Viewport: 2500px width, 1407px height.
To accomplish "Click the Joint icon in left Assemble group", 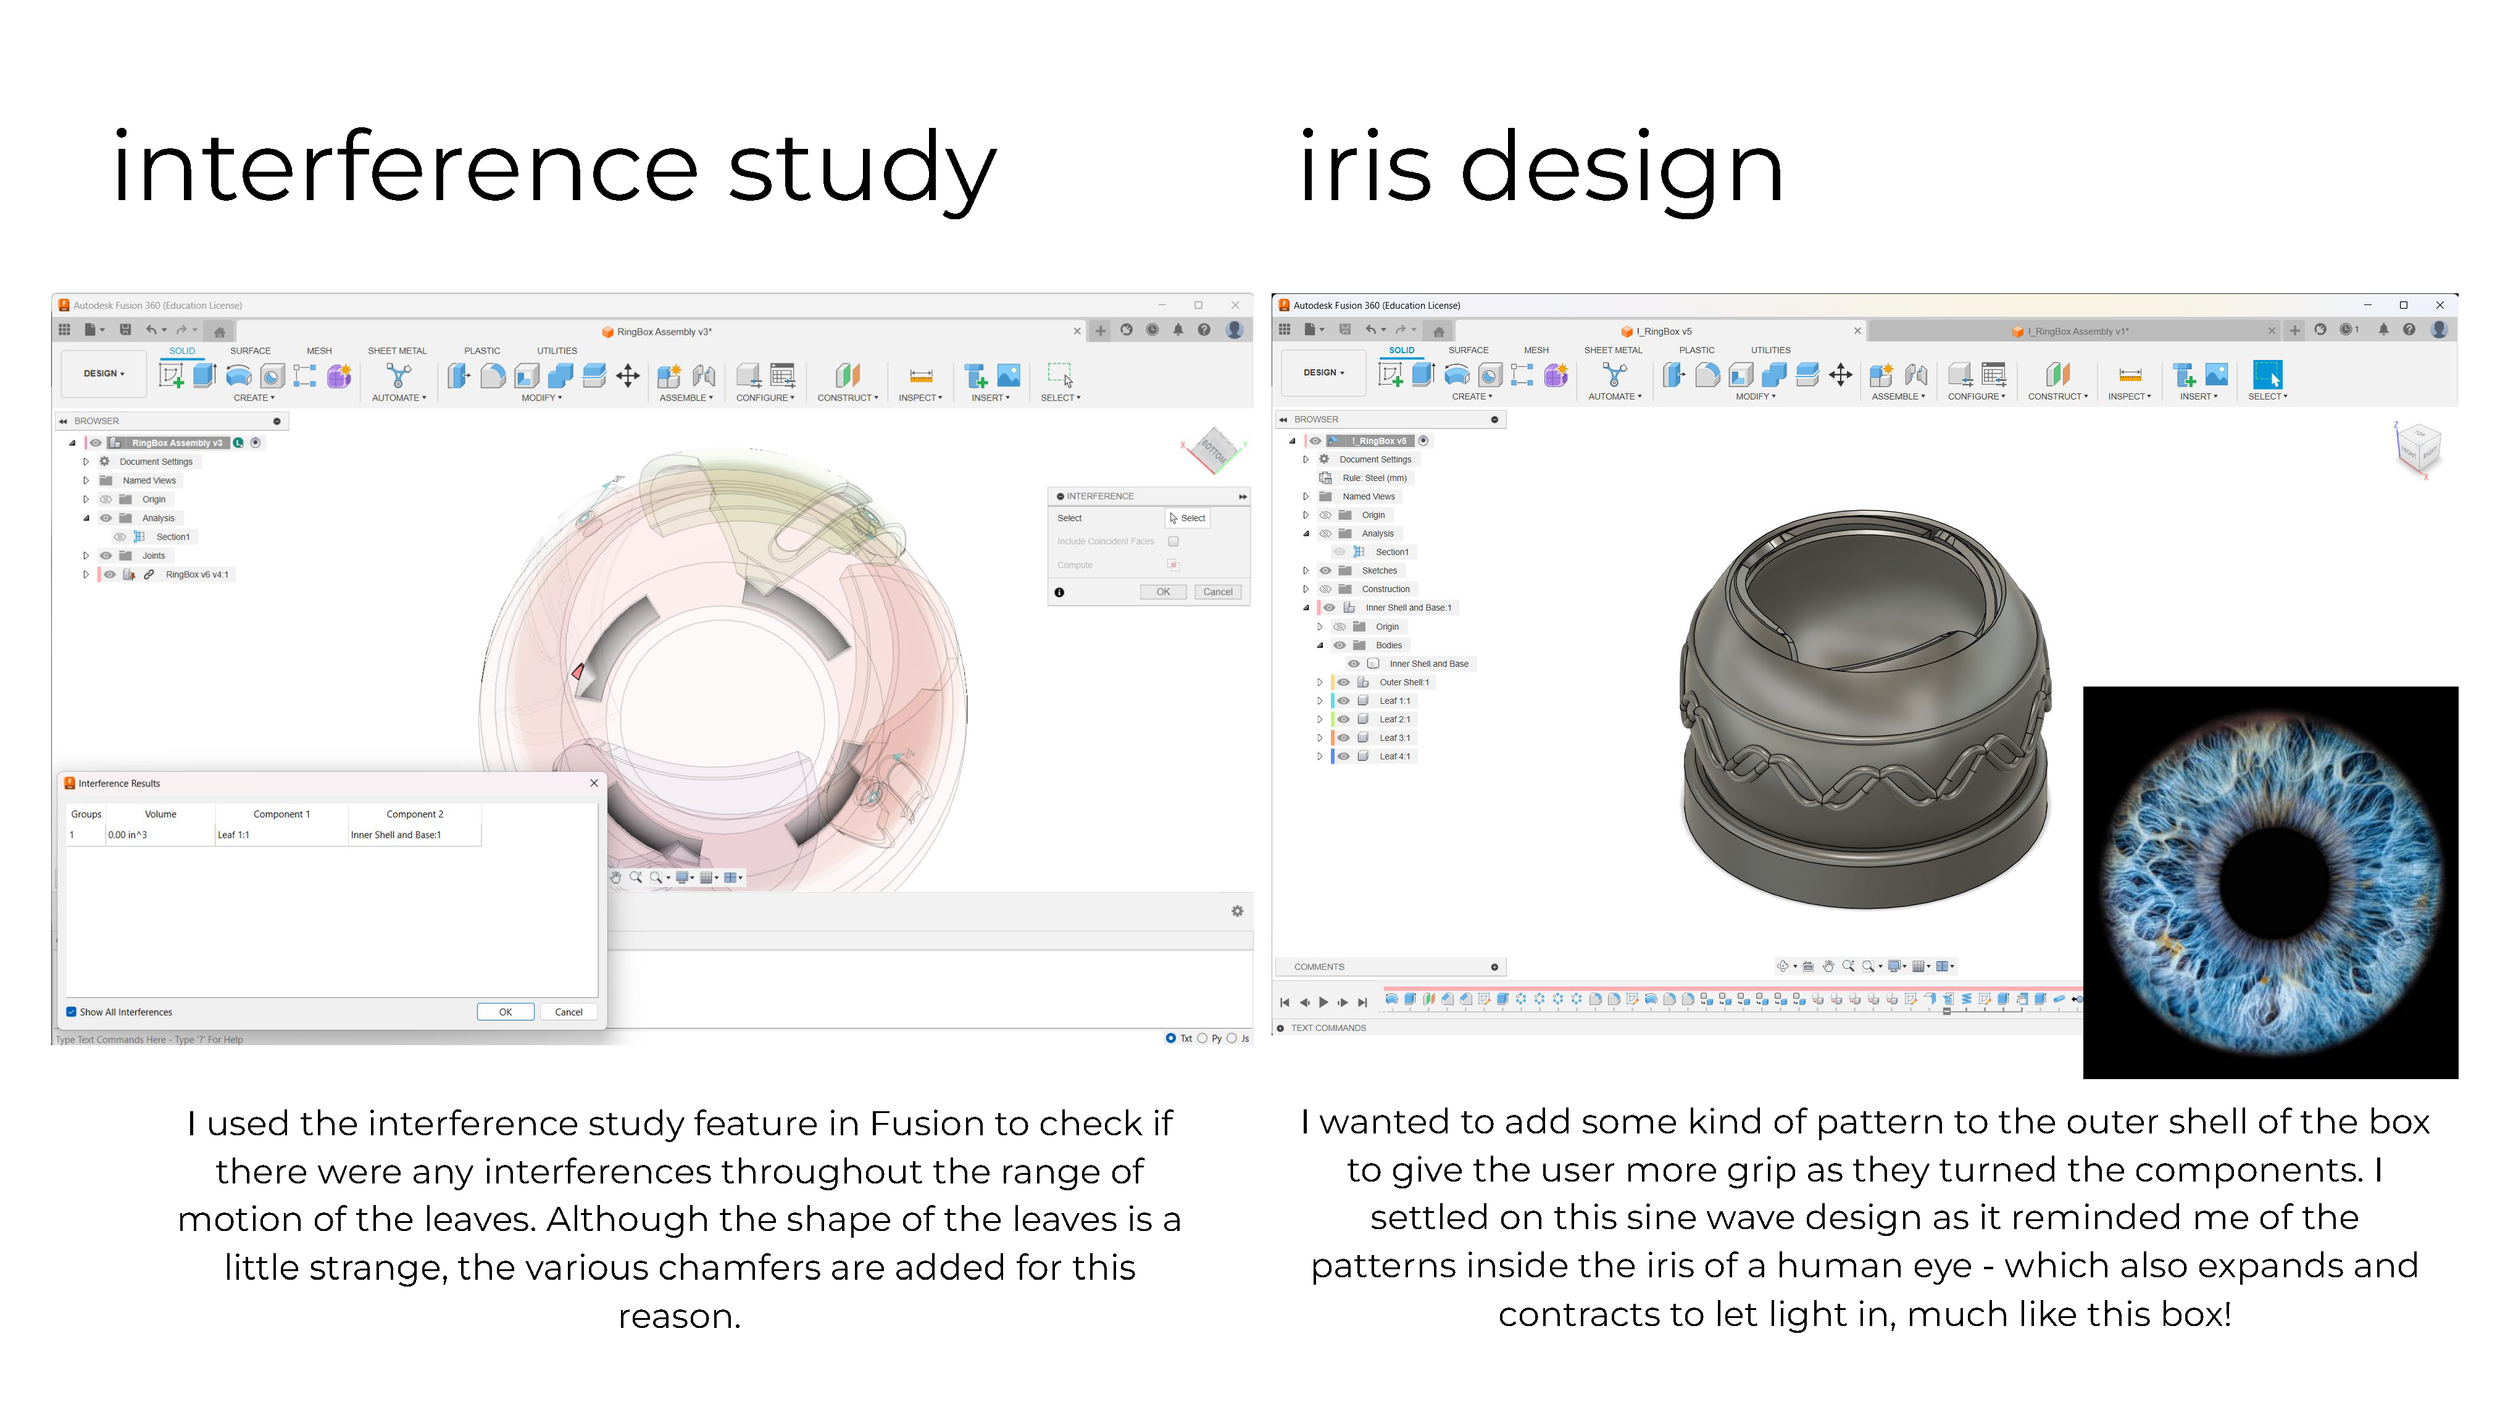I will [x=704, y=376].
